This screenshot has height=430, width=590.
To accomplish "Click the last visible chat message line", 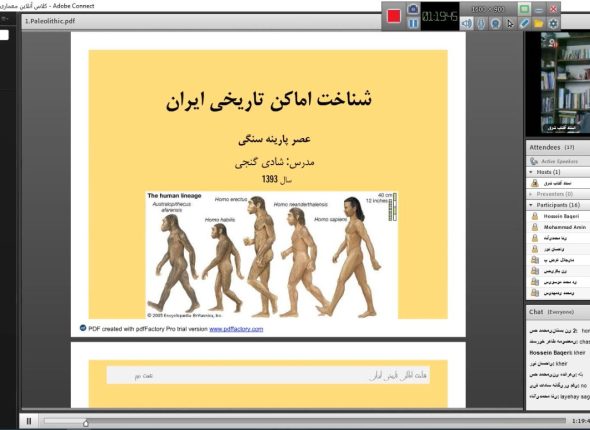I will [x=560, y=397].
